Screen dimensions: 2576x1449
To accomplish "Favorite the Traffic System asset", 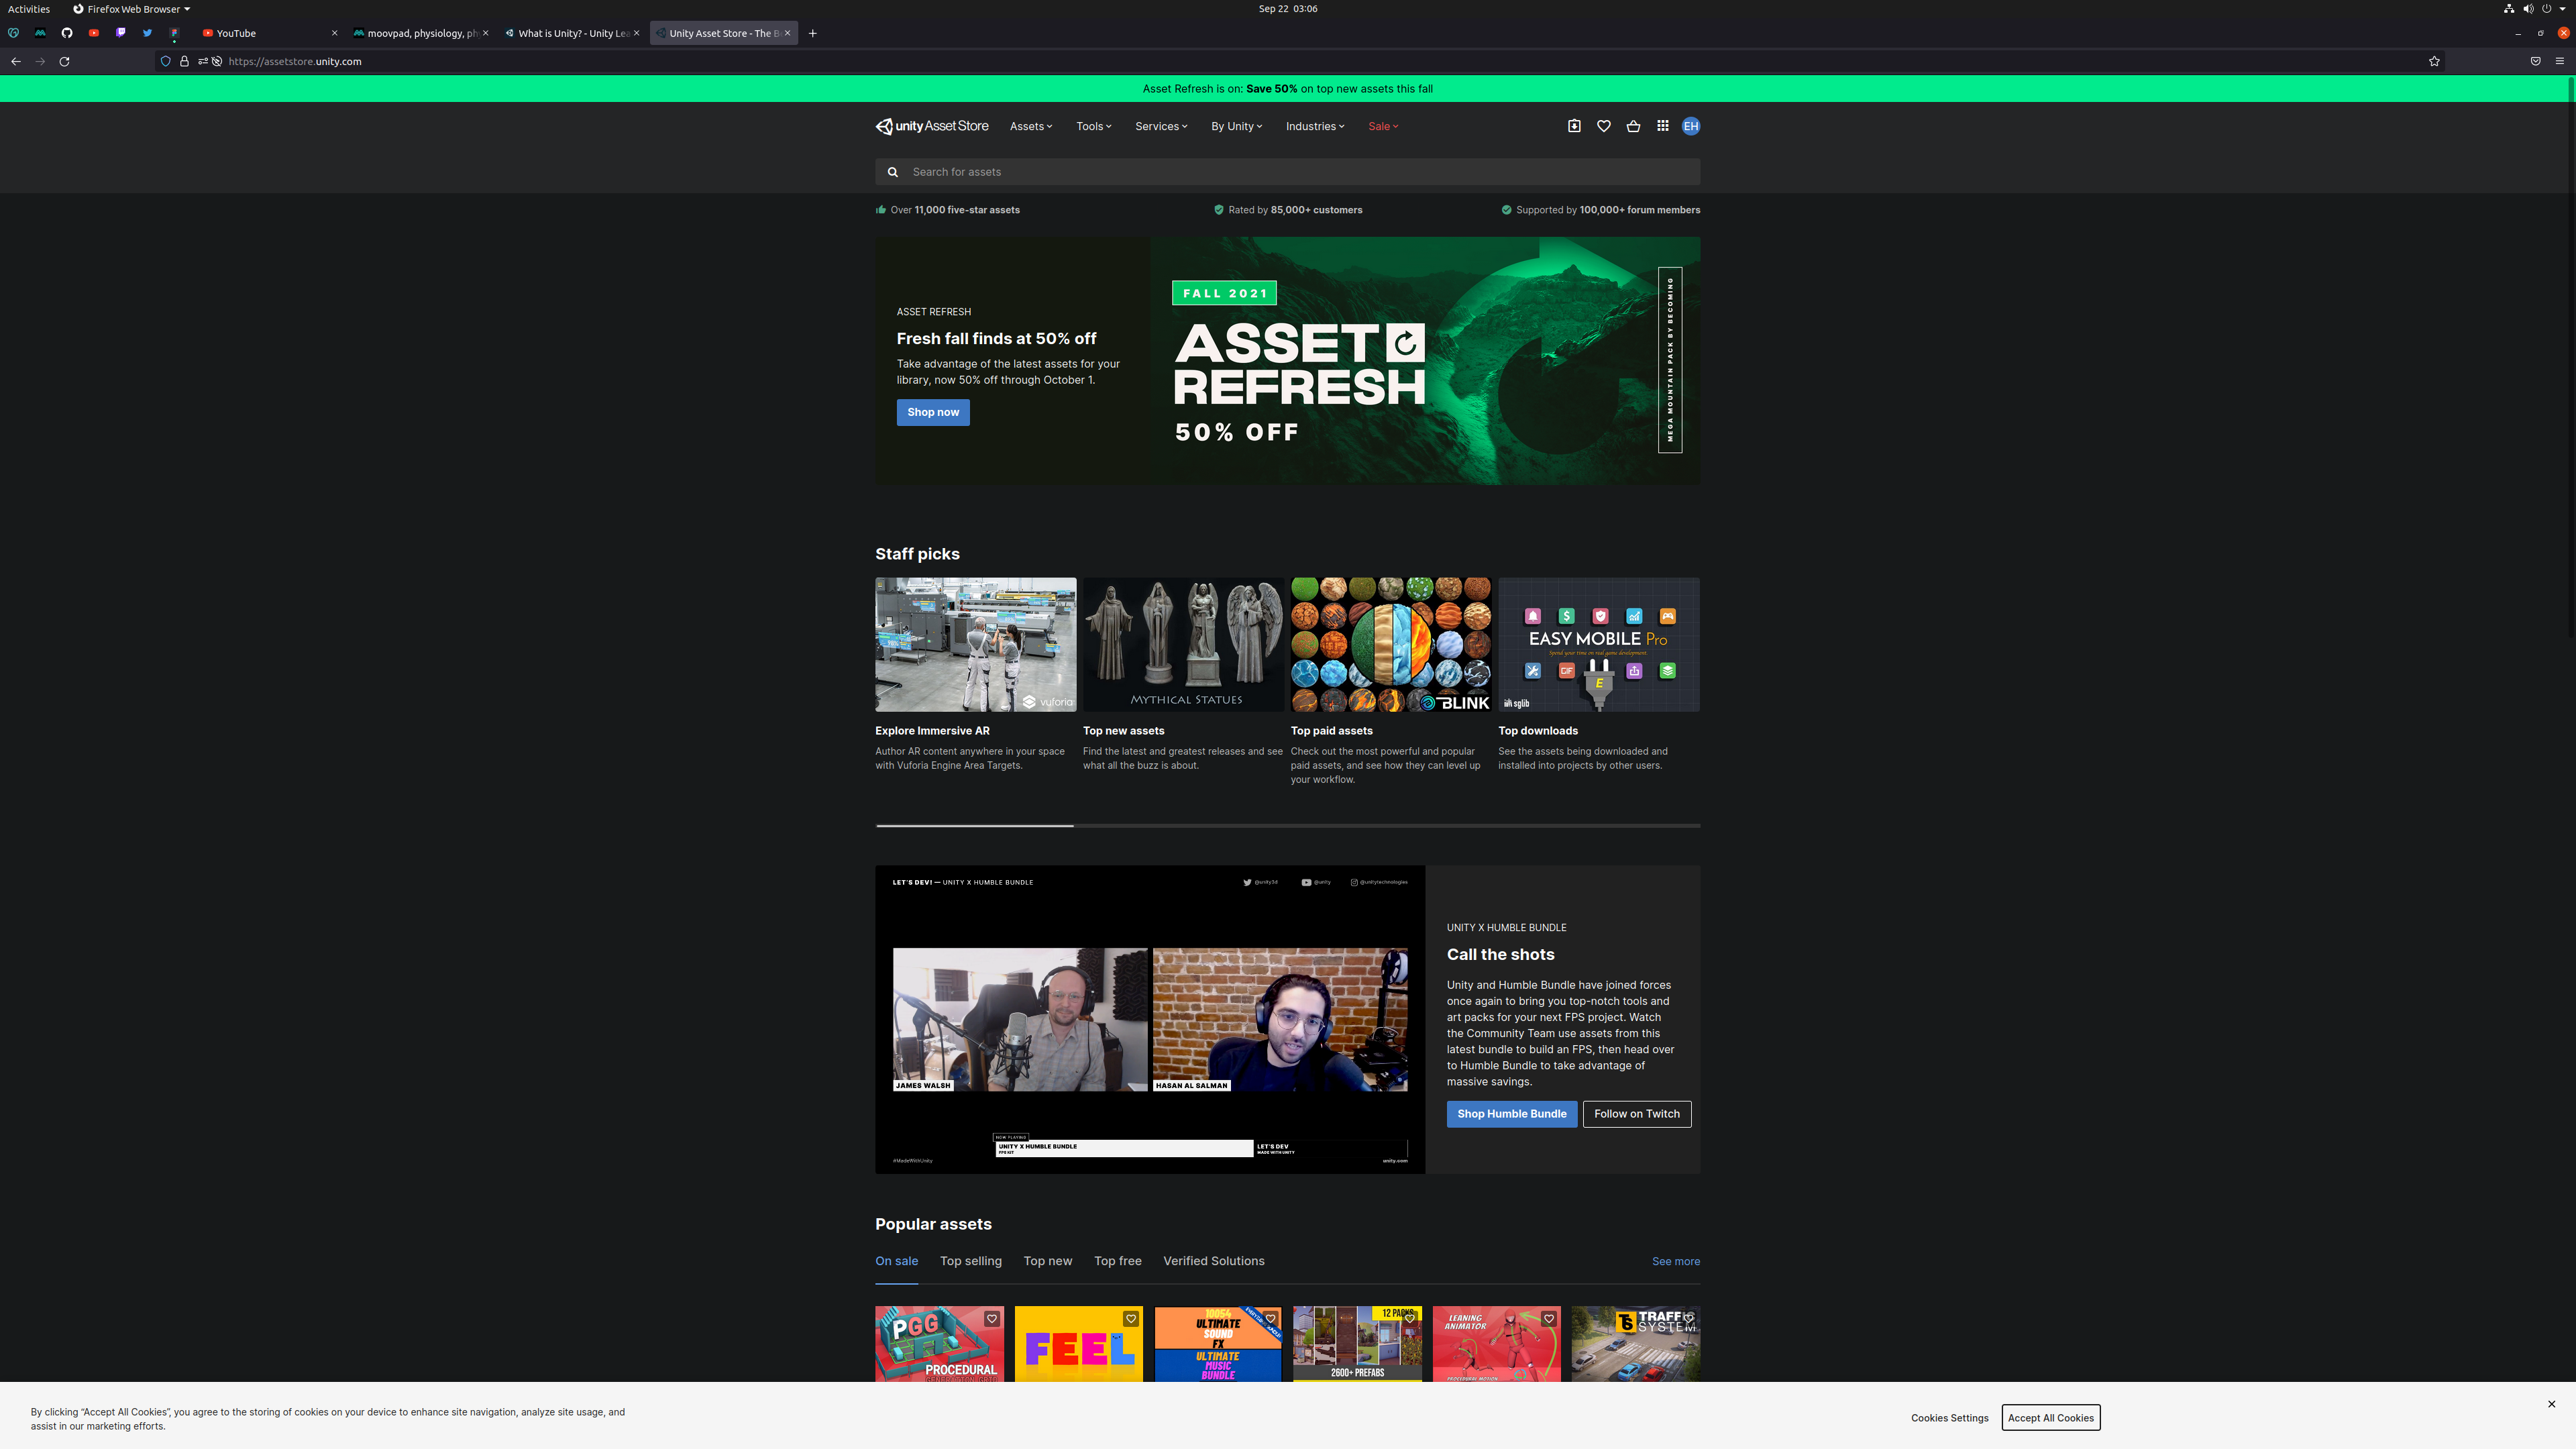I will [x=1688, y=1319].
